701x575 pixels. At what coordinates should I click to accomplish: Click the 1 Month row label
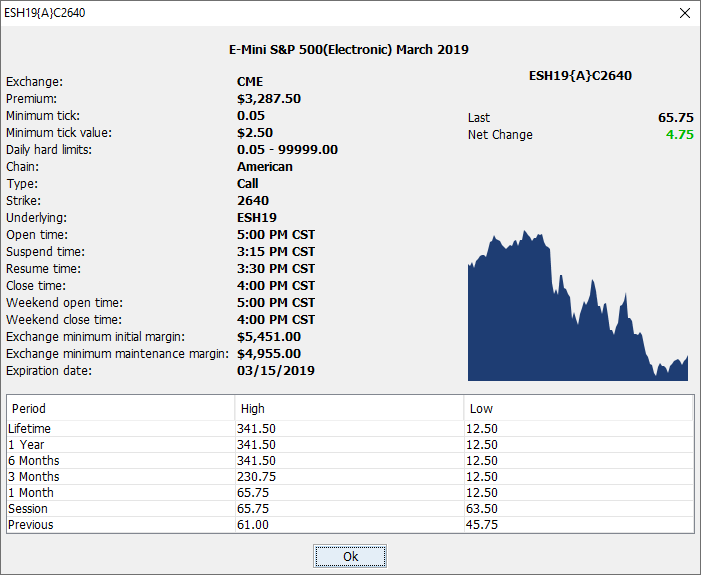point(31,493)
